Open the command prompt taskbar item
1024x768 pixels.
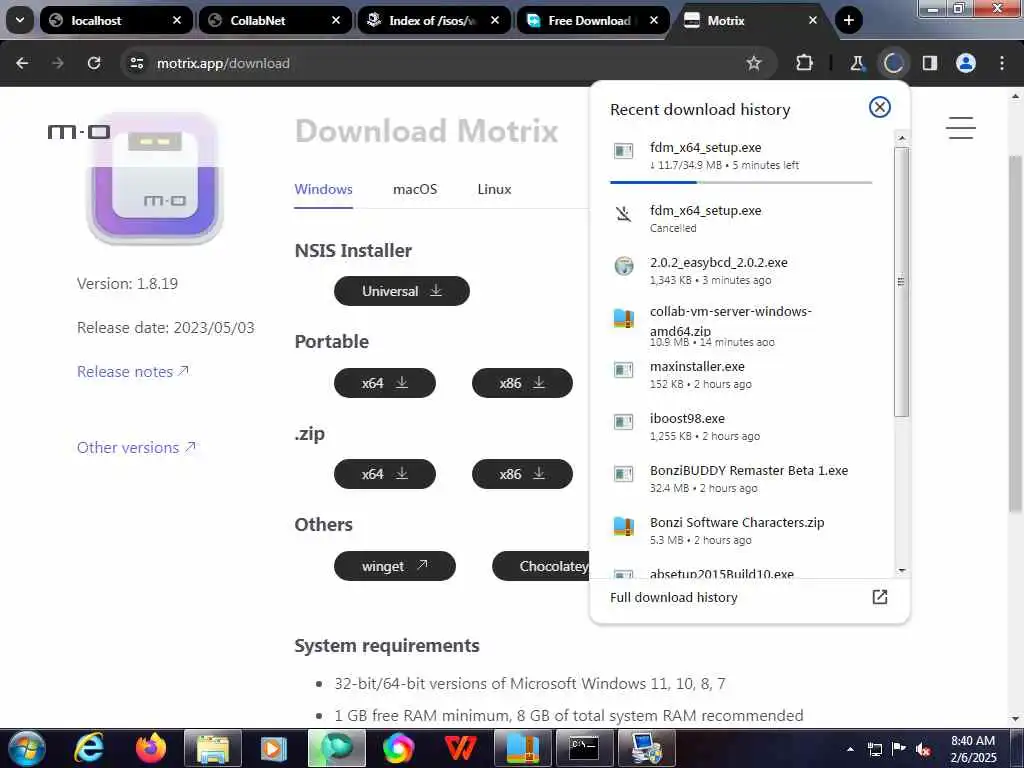pyautogui.click(x=583, y=748)
